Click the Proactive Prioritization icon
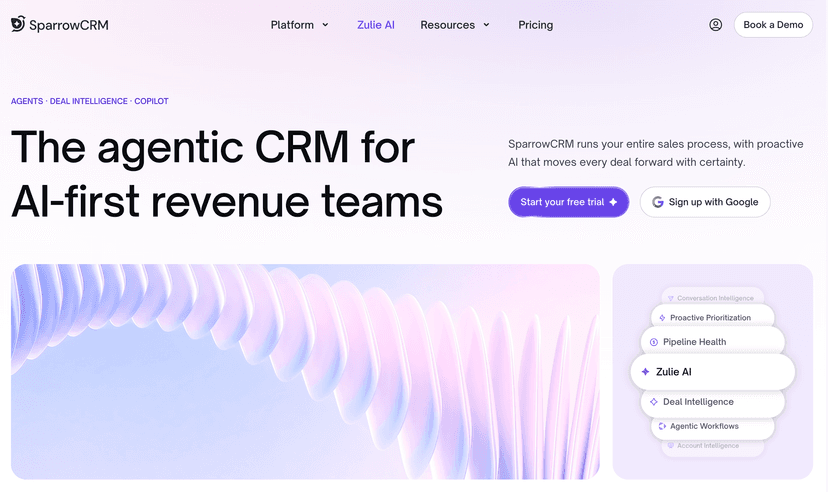This screenshot has height=492, width=828. click(x=662, y=318)
